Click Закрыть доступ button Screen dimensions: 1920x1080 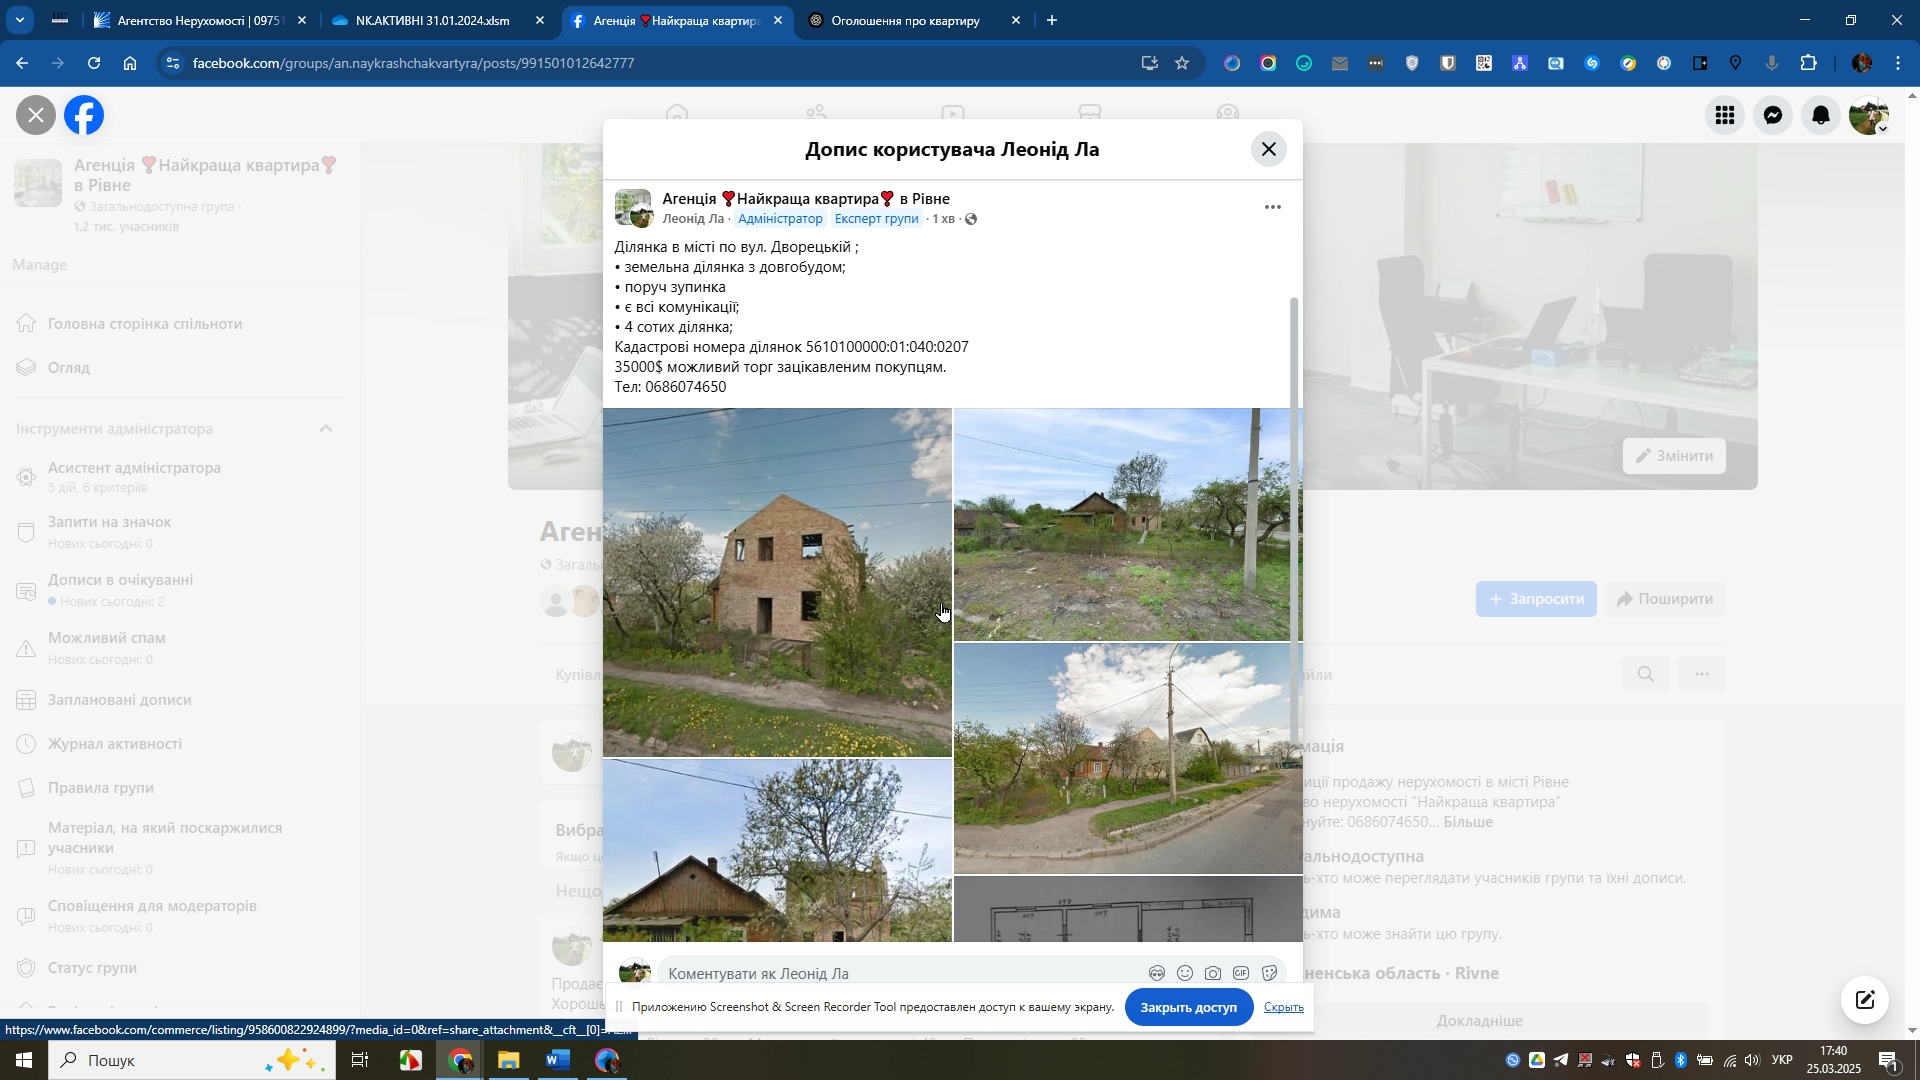coord(1188,1007)
